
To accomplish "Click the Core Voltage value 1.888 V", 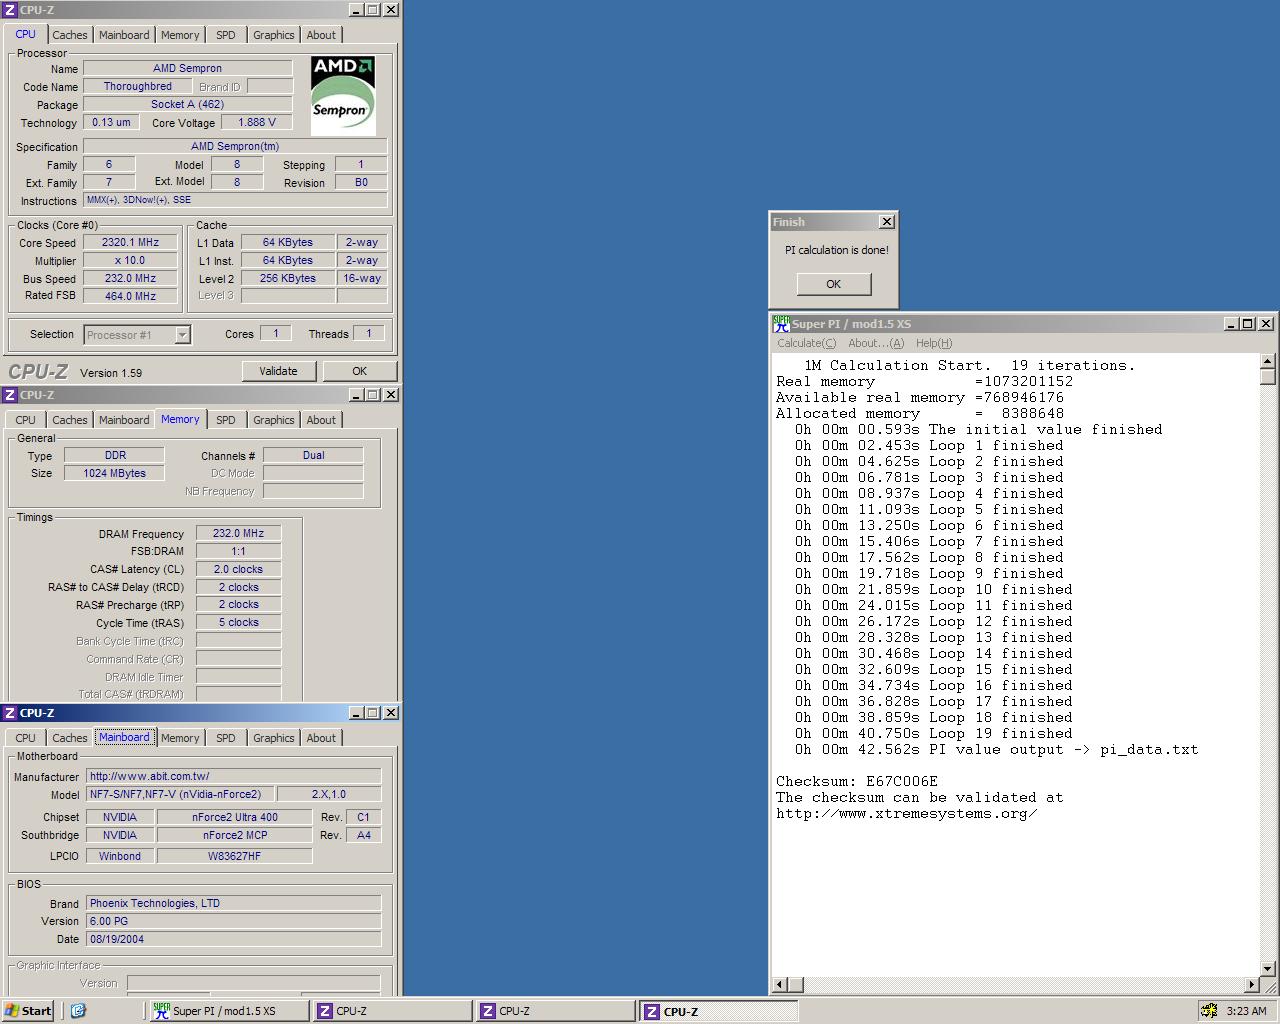I will (x=257, y=122).
